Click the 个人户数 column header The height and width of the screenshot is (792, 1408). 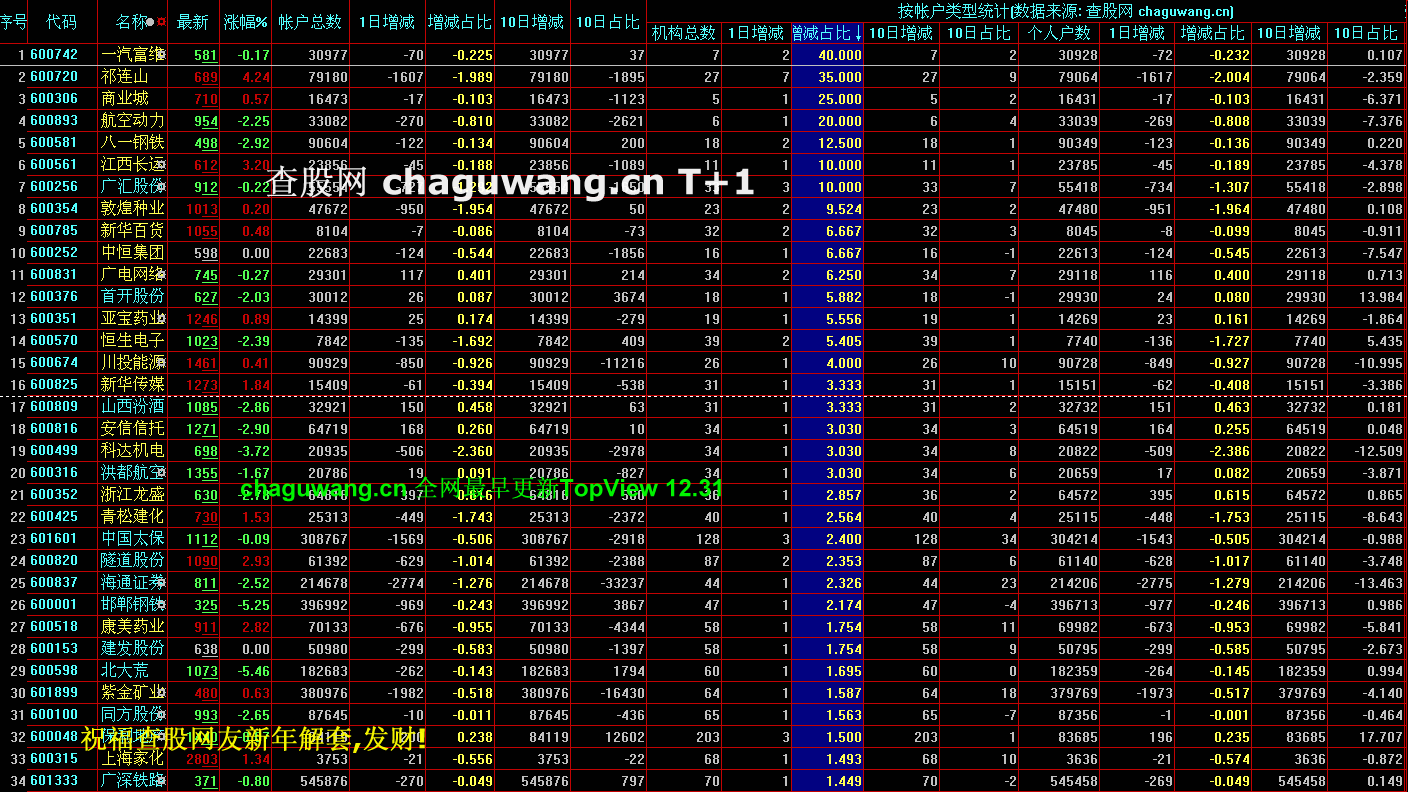pos(1059,34)
